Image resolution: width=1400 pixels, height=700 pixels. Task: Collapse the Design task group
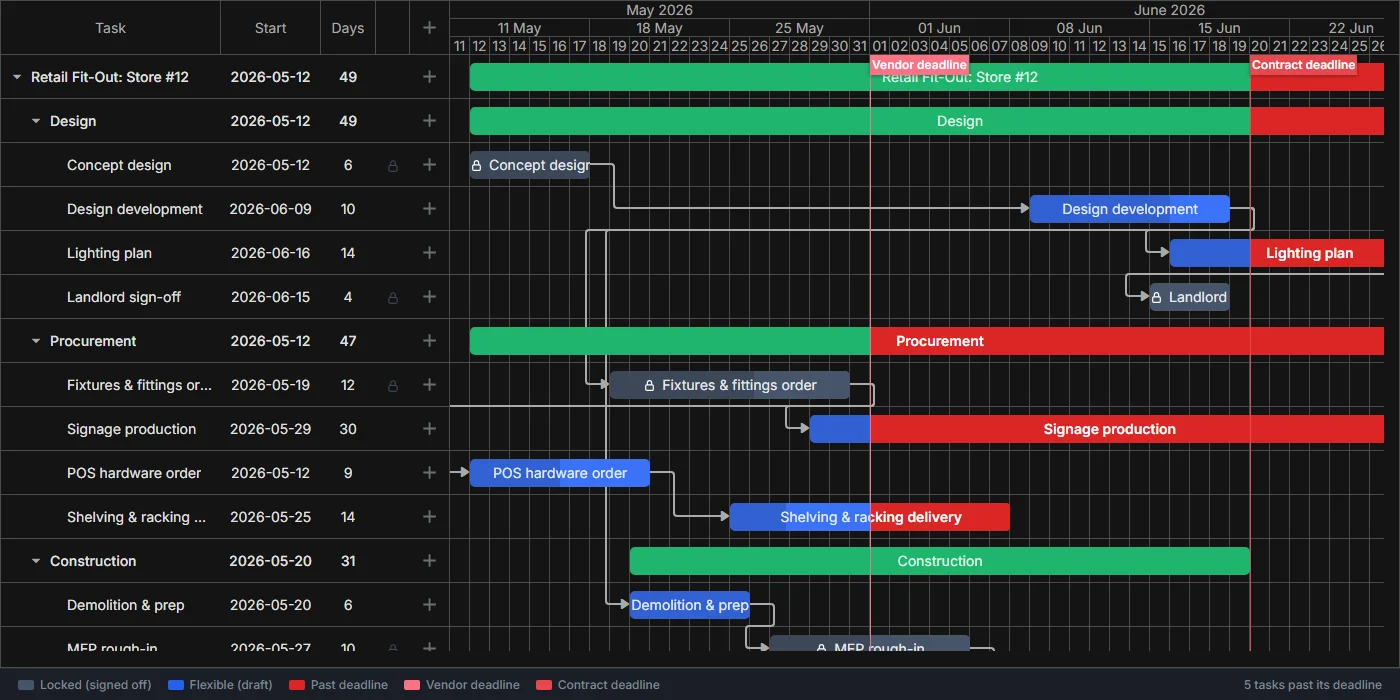(36, 121)
